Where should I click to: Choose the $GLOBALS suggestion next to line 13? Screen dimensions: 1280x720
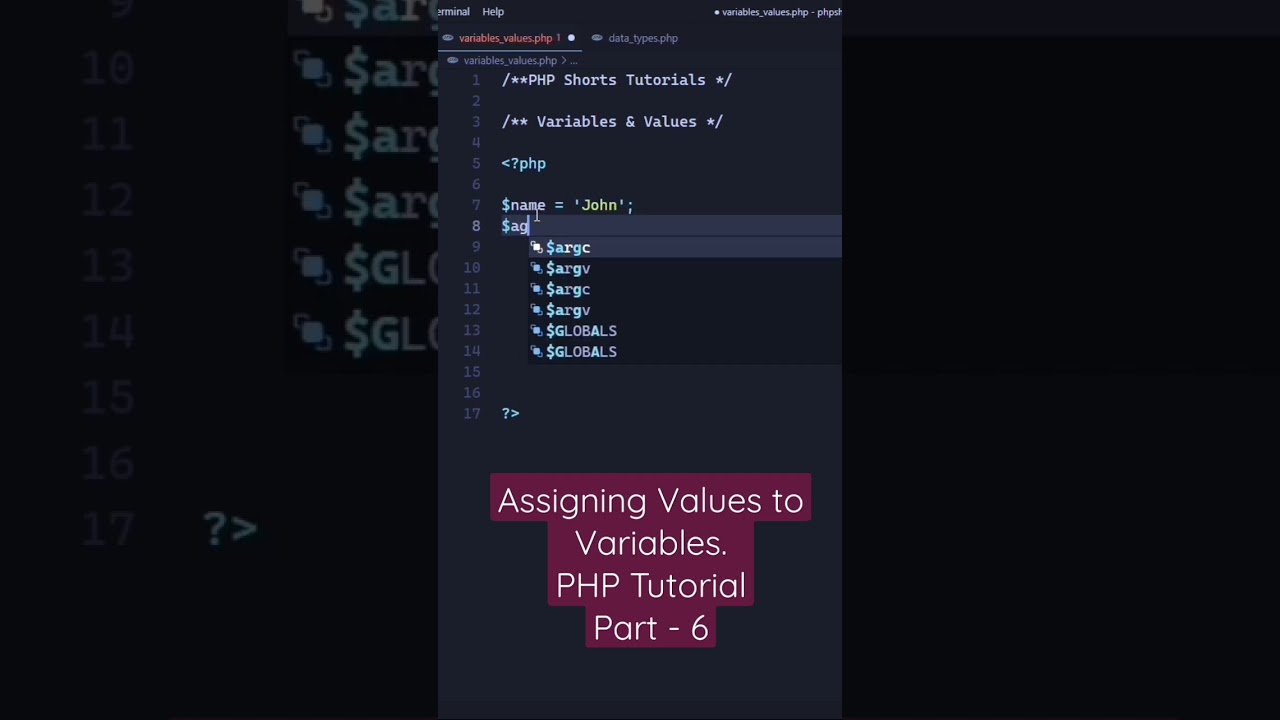(685, 331)
